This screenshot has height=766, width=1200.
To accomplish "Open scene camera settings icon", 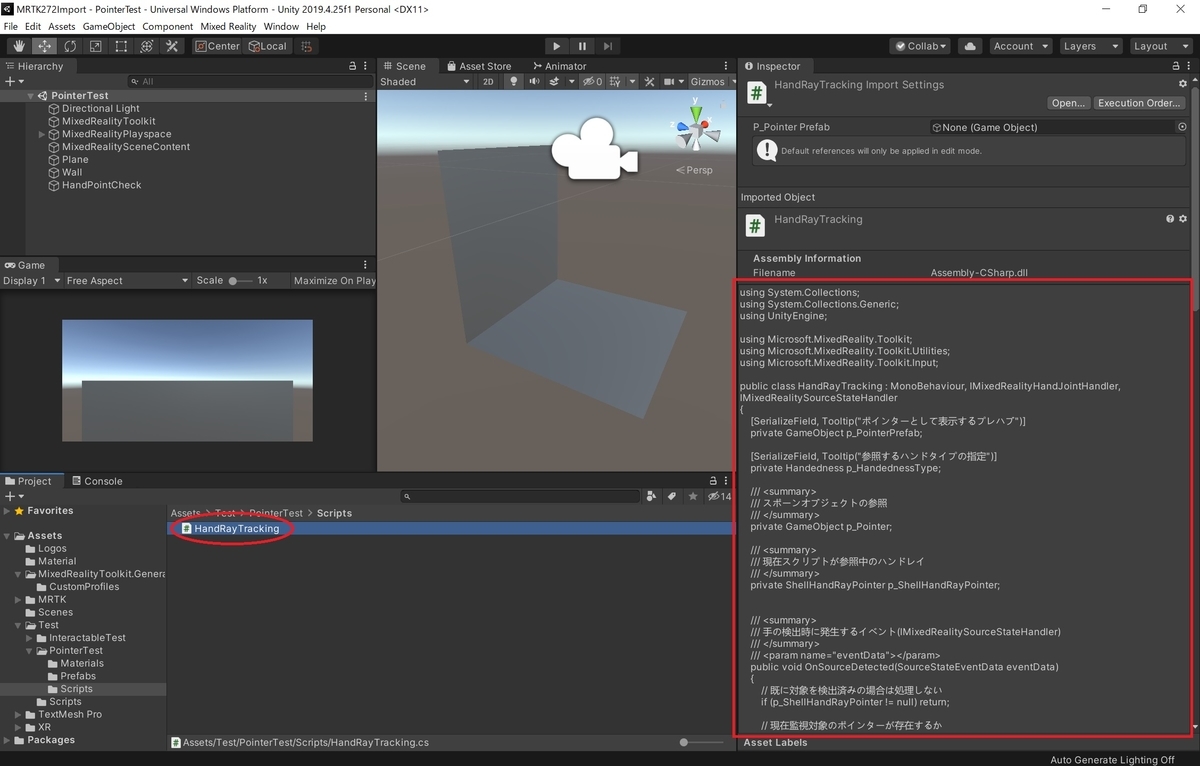I will 671,82.
